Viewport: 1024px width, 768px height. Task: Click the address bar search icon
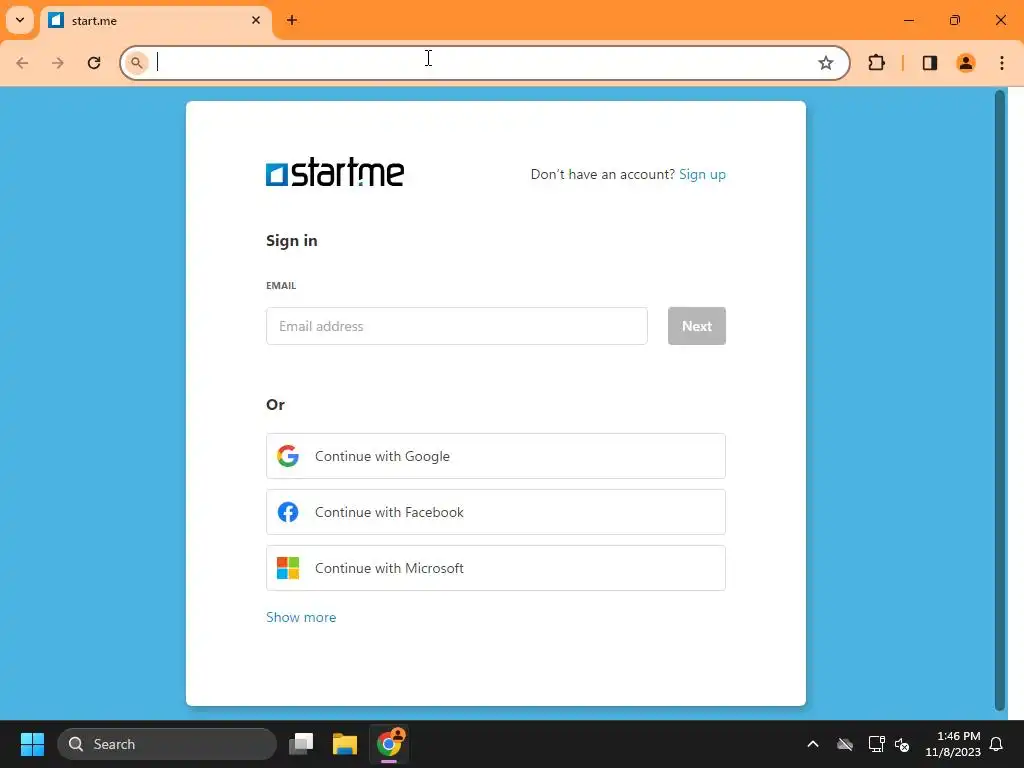[136, 63]
